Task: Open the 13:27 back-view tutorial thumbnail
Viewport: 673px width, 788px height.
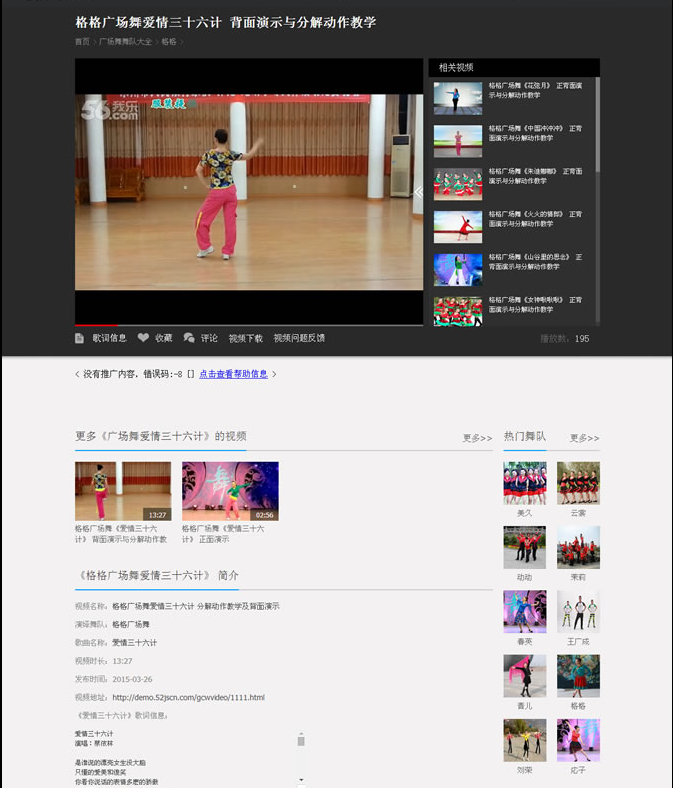Action: [123, 491]
